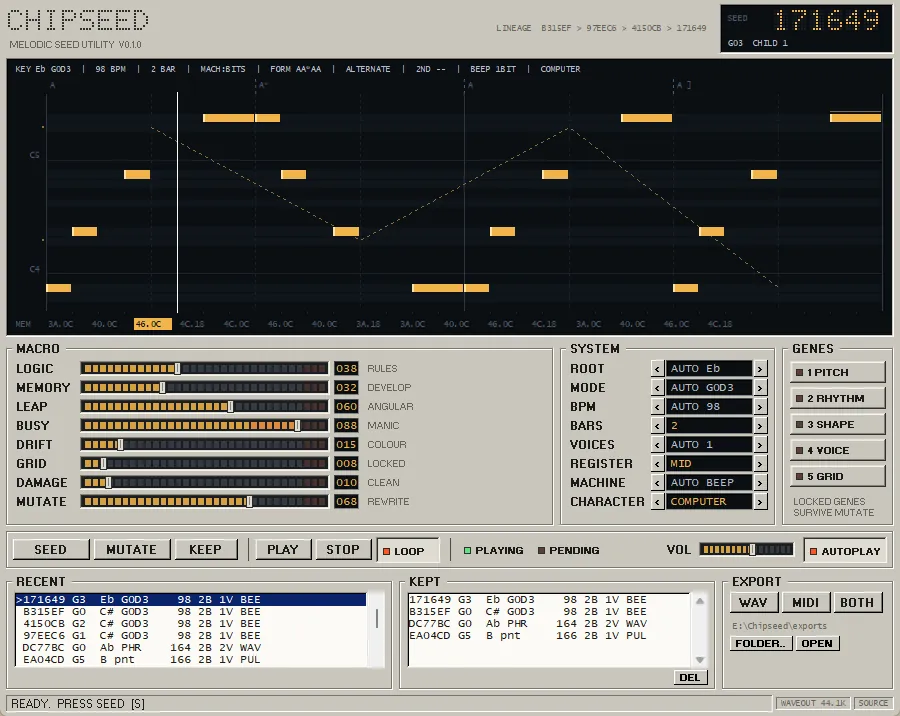Lock the 5 GRID gene
Screen dimensions: 900x716
tap(837, 476)
